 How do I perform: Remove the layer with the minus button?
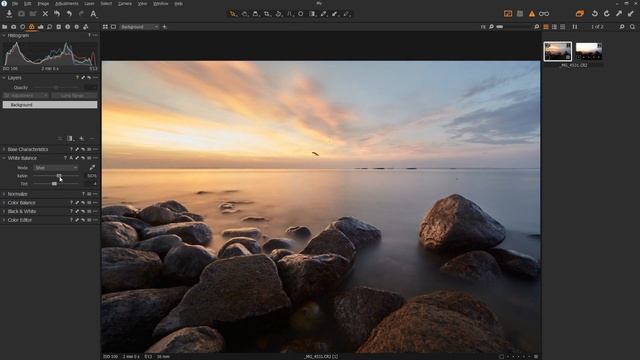(92, 139)
